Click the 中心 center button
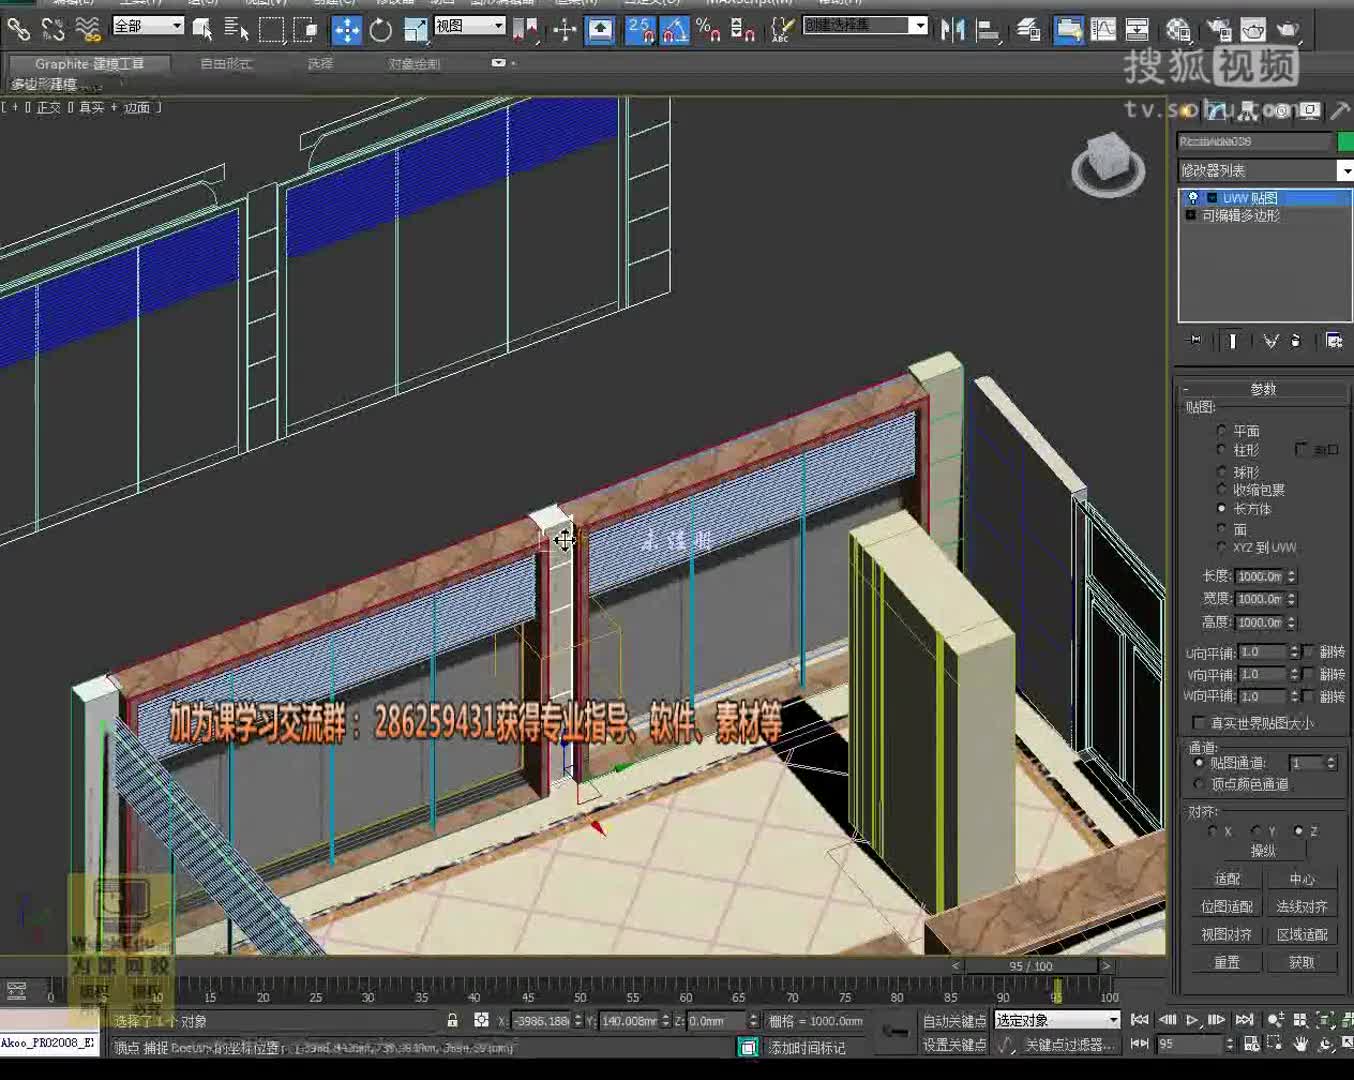This screenshot has width=1354, height=1080. pos(1301,879)
